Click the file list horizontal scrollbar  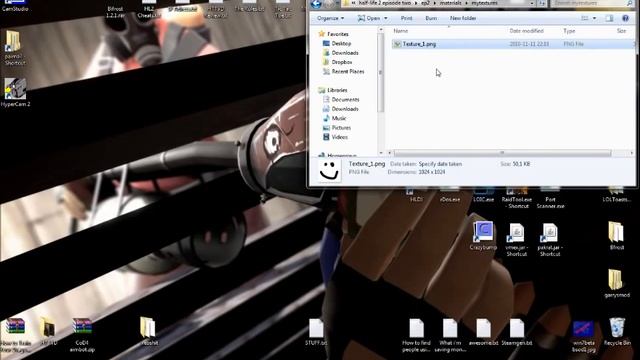(x=502, y=153)
